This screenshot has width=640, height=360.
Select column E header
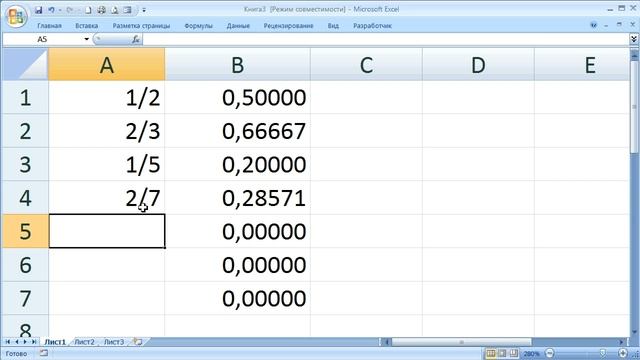[582, 64]
